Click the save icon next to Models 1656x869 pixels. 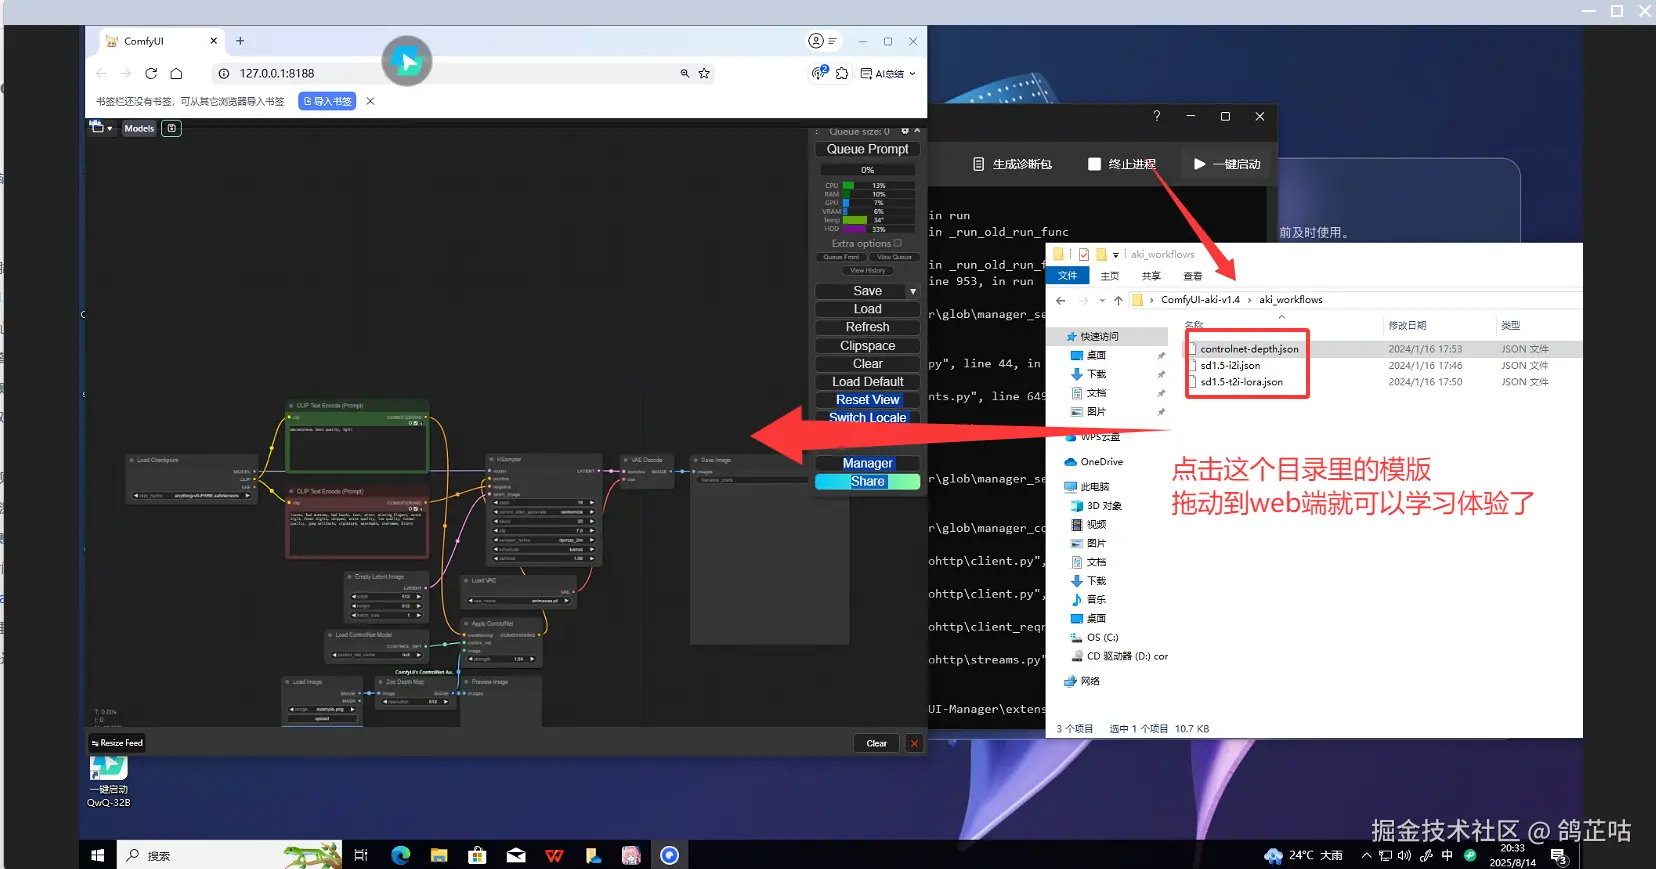tap(172, 128)
